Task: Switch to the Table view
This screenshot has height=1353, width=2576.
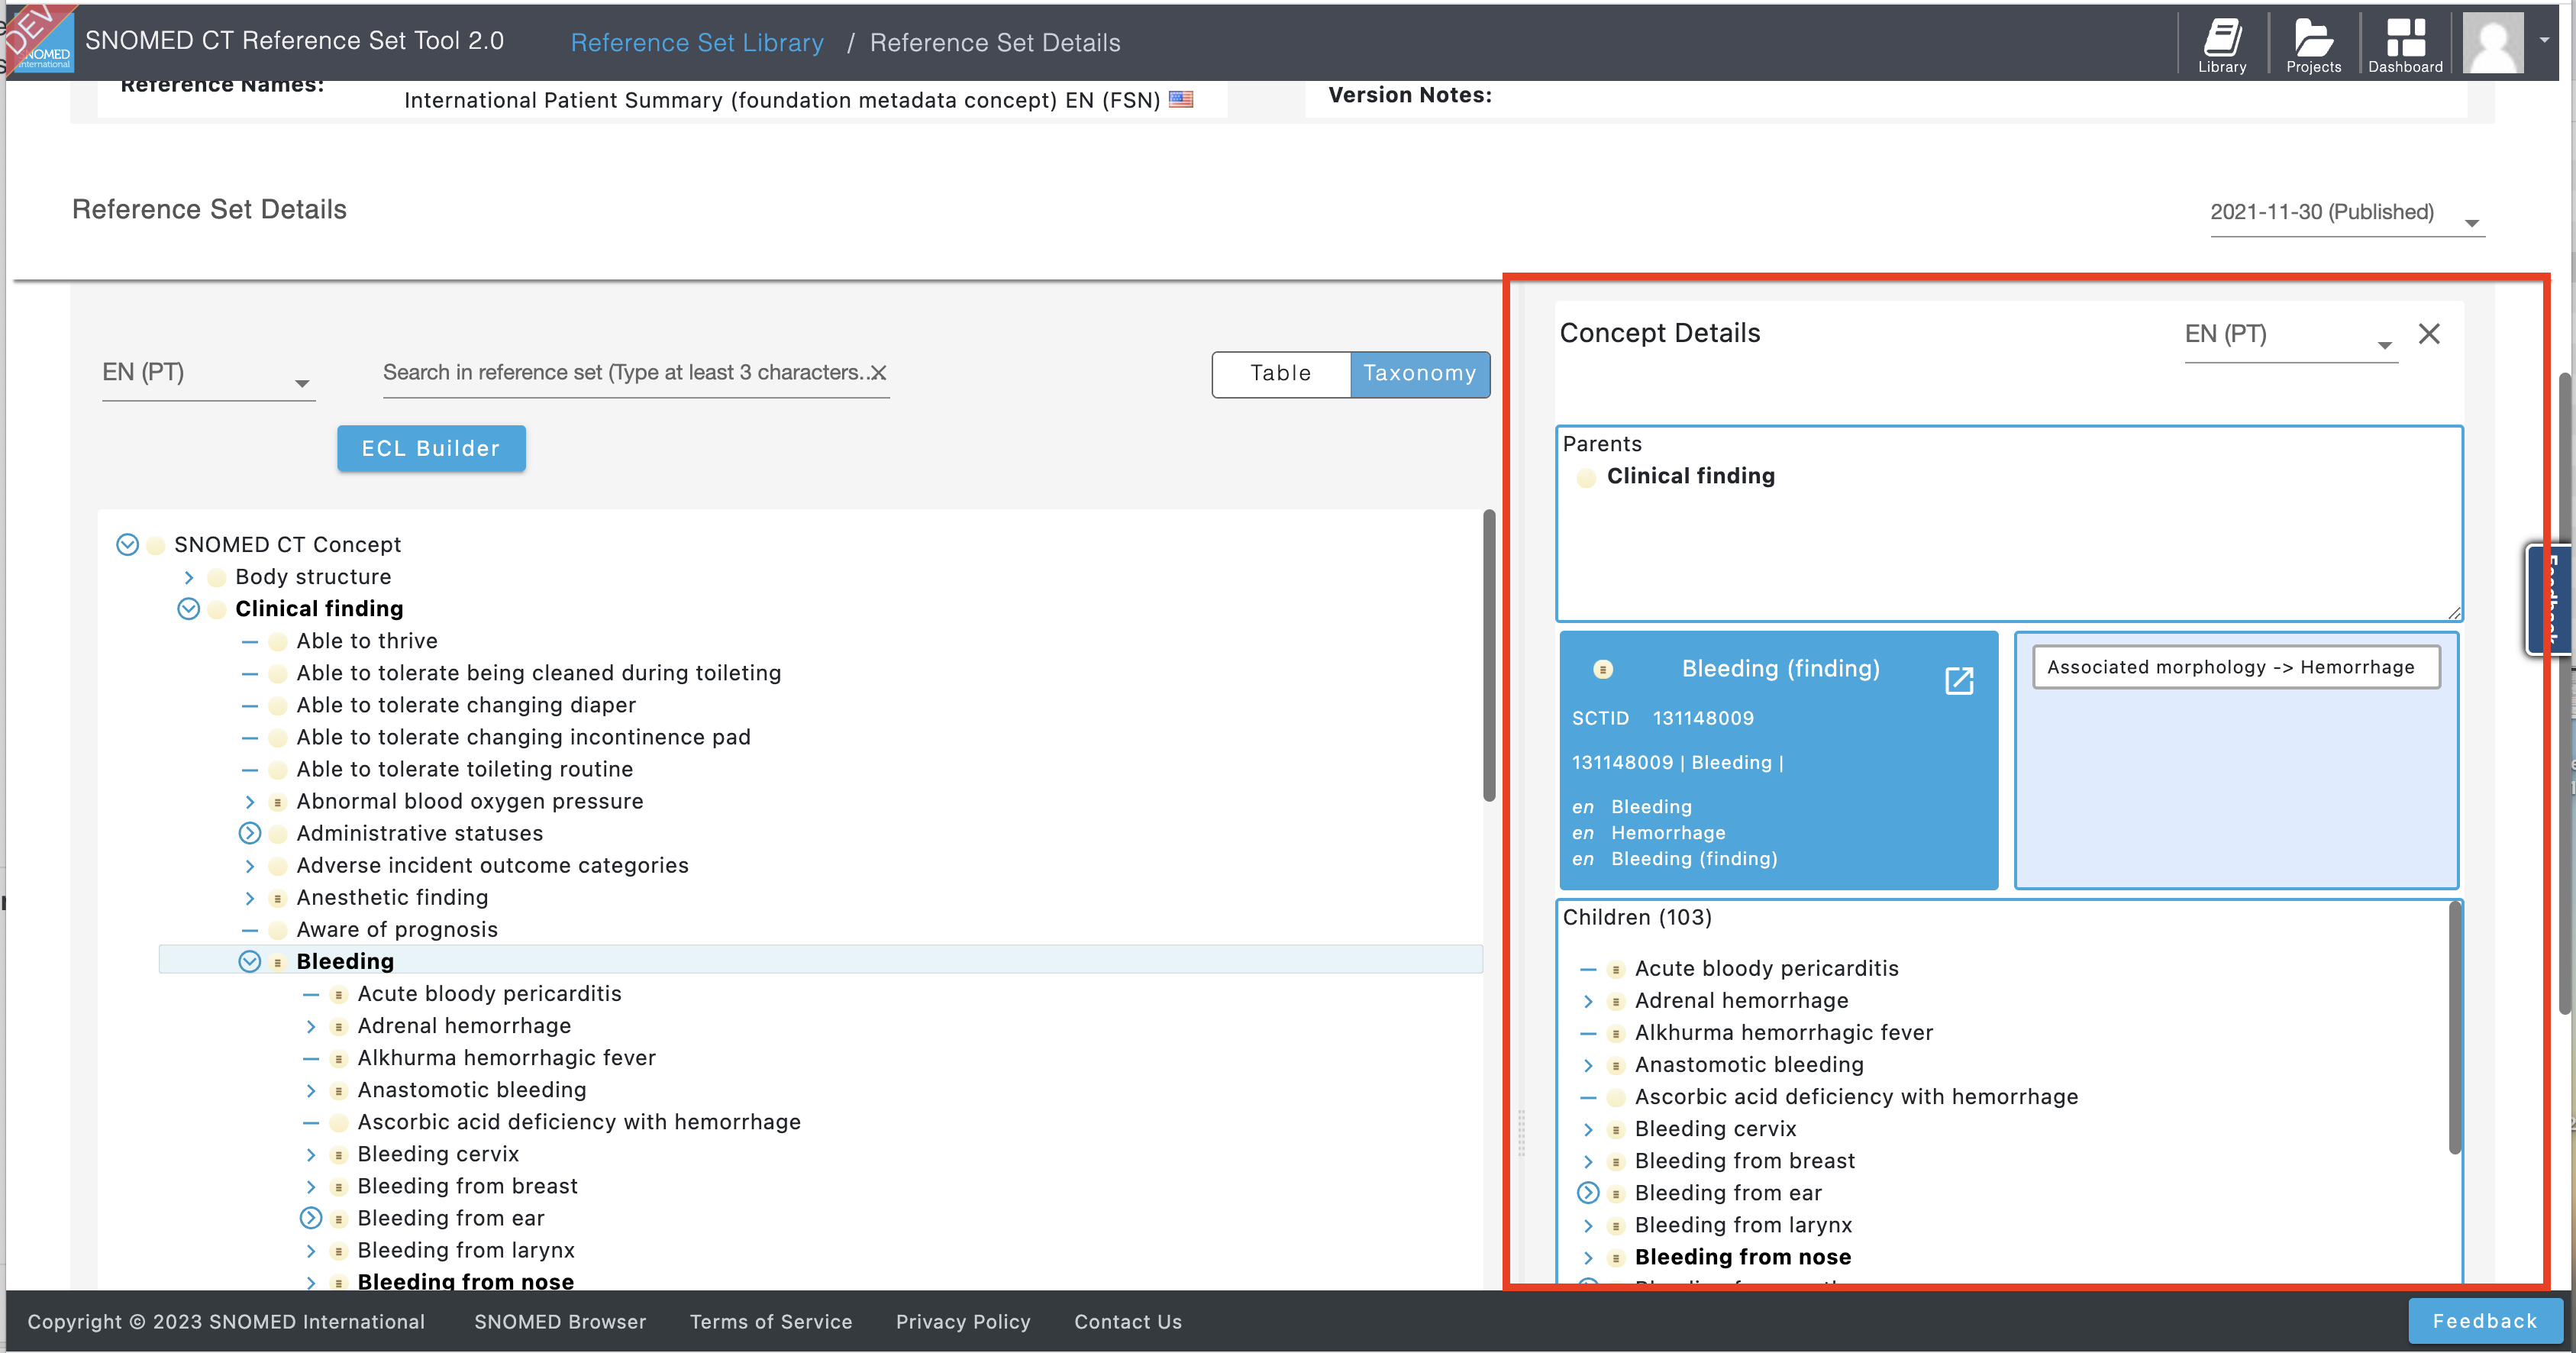Action: (x=1280, y=374)
